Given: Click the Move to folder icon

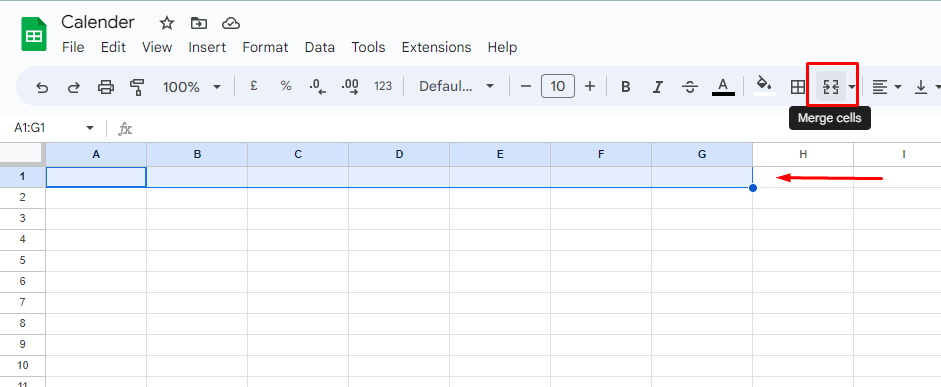Looking at the screenshot, I should click(x=199, y=23).
